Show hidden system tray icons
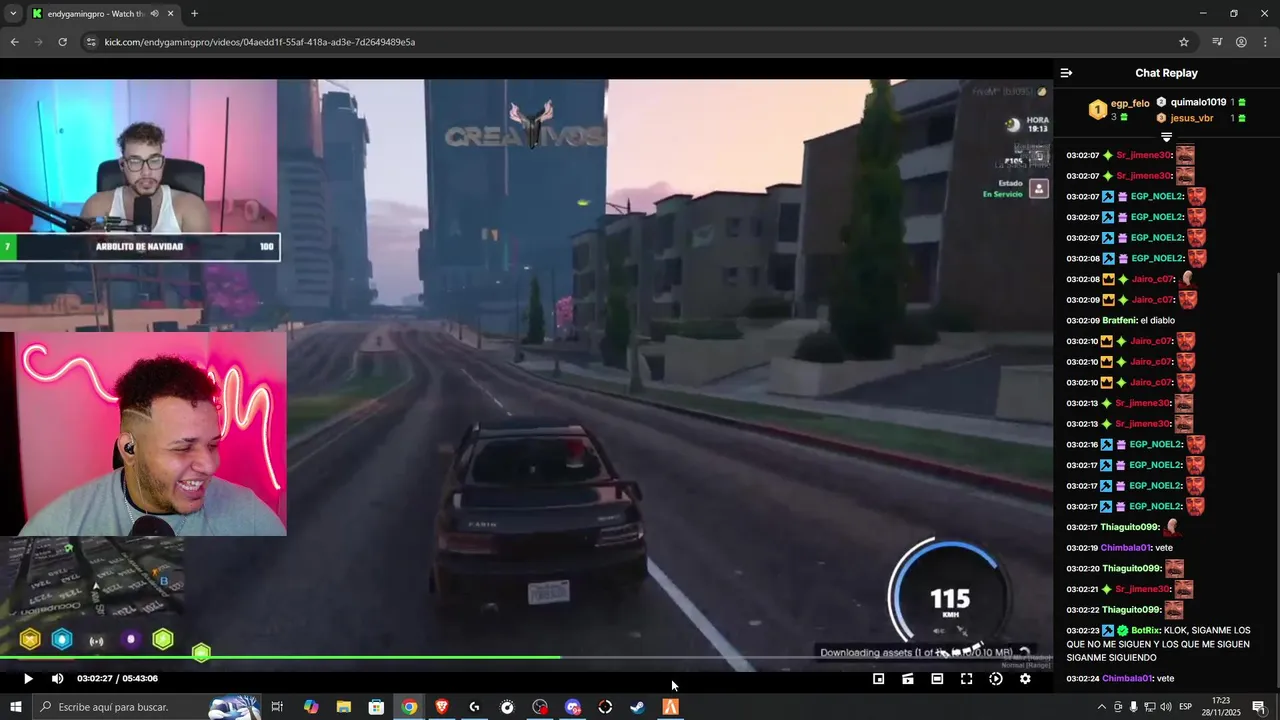Viewport: 1280px width, 720px height. pyautogui.click(x=1102, y=707)
